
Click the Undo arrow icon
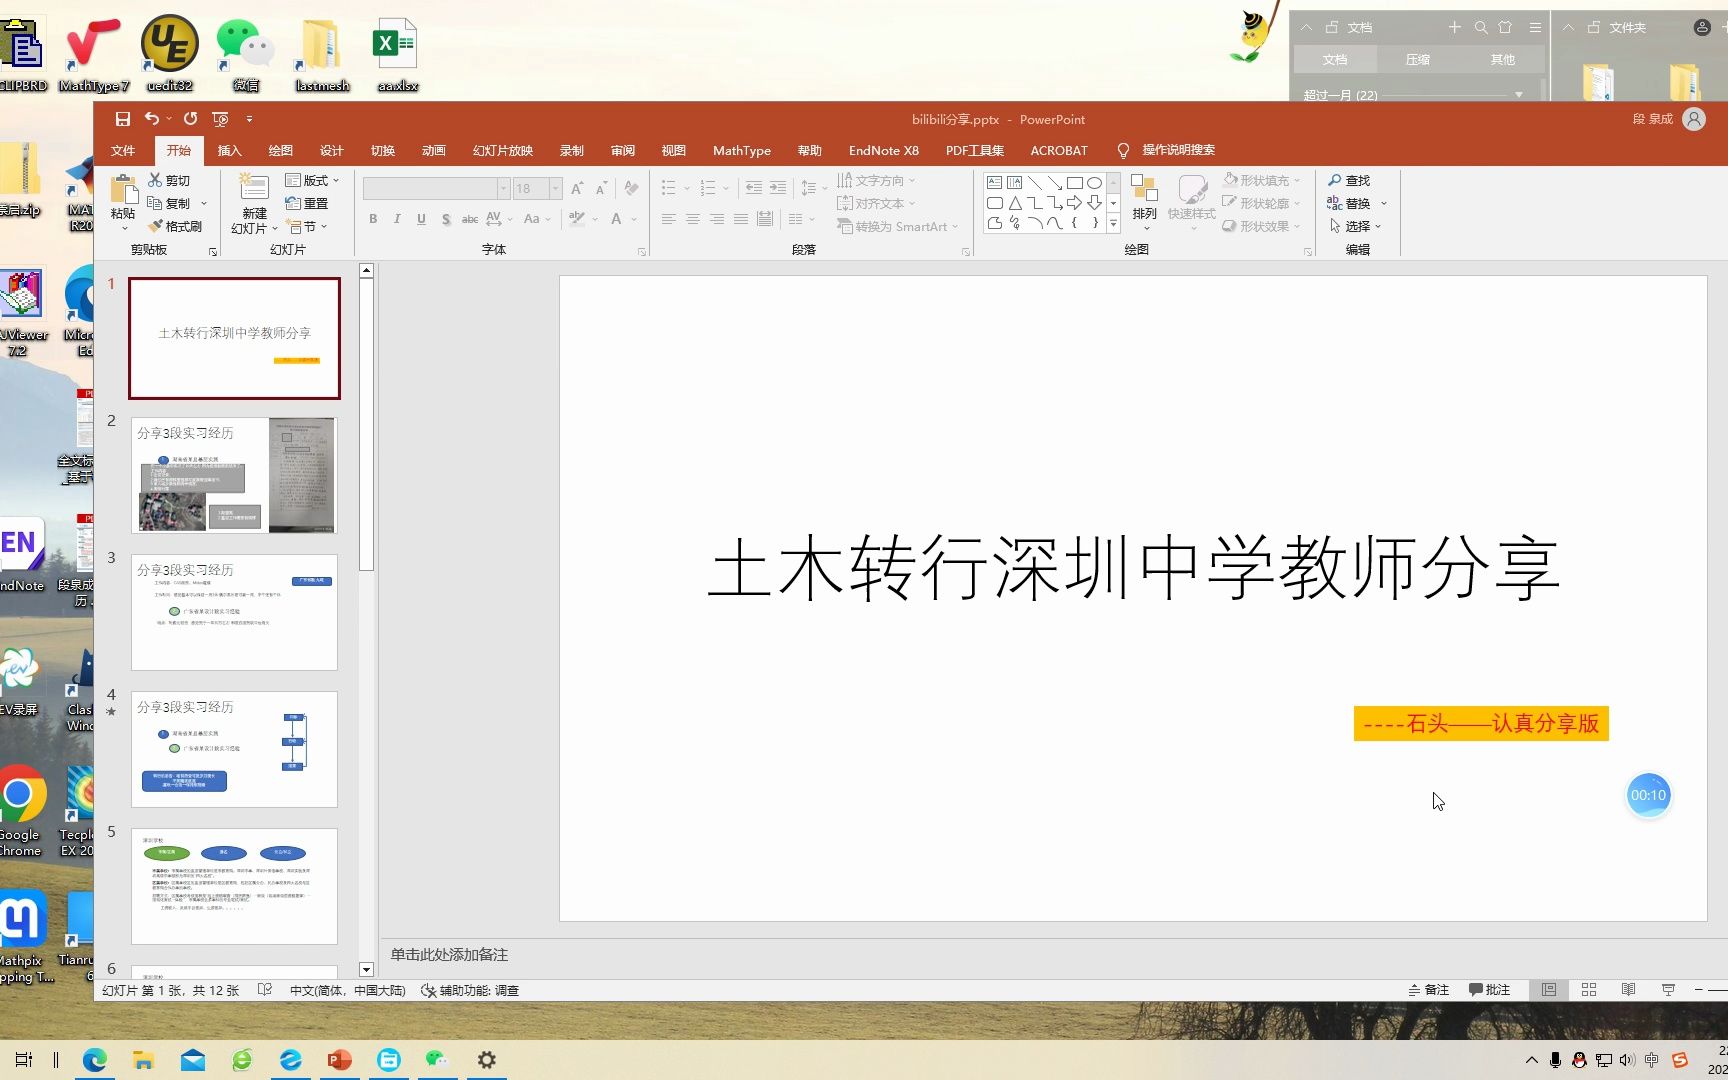(x=151, y=119)
